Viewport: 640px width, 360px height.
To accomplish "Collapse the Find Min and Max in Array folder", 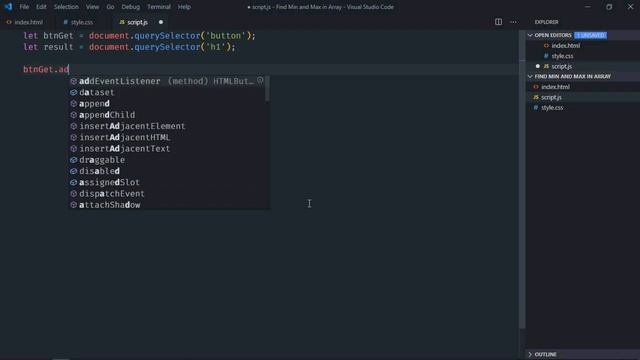I will tap(530, 76).
